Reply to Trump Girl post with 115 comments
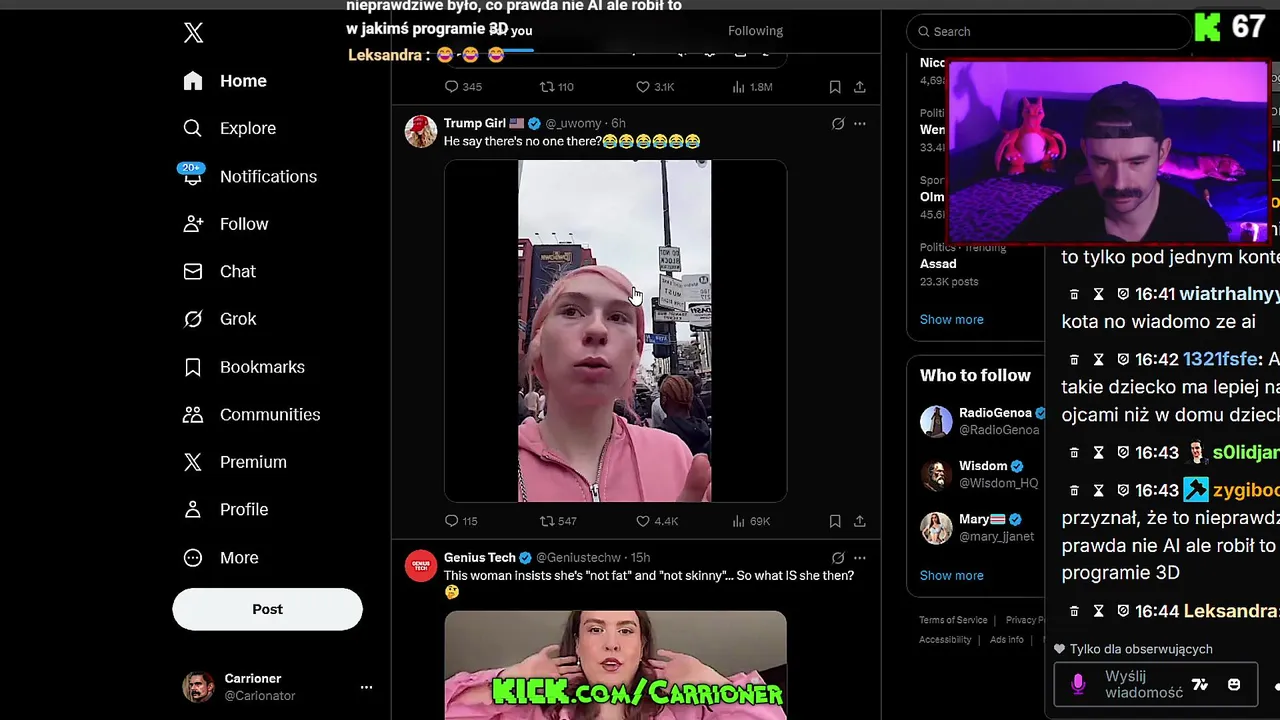The height and width of the screenshot is (720, 1280). tap(461, 521)
